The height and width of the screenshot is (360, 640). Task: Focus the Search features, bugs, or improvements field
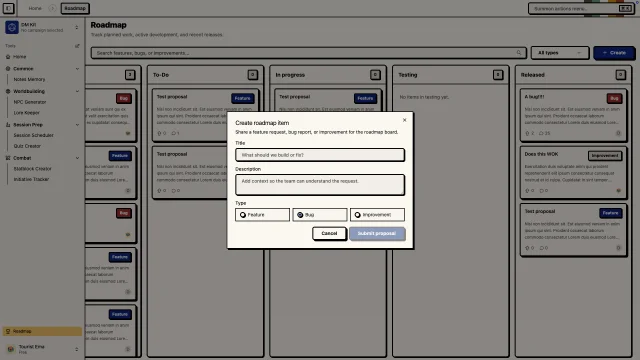tap(308, 53)
